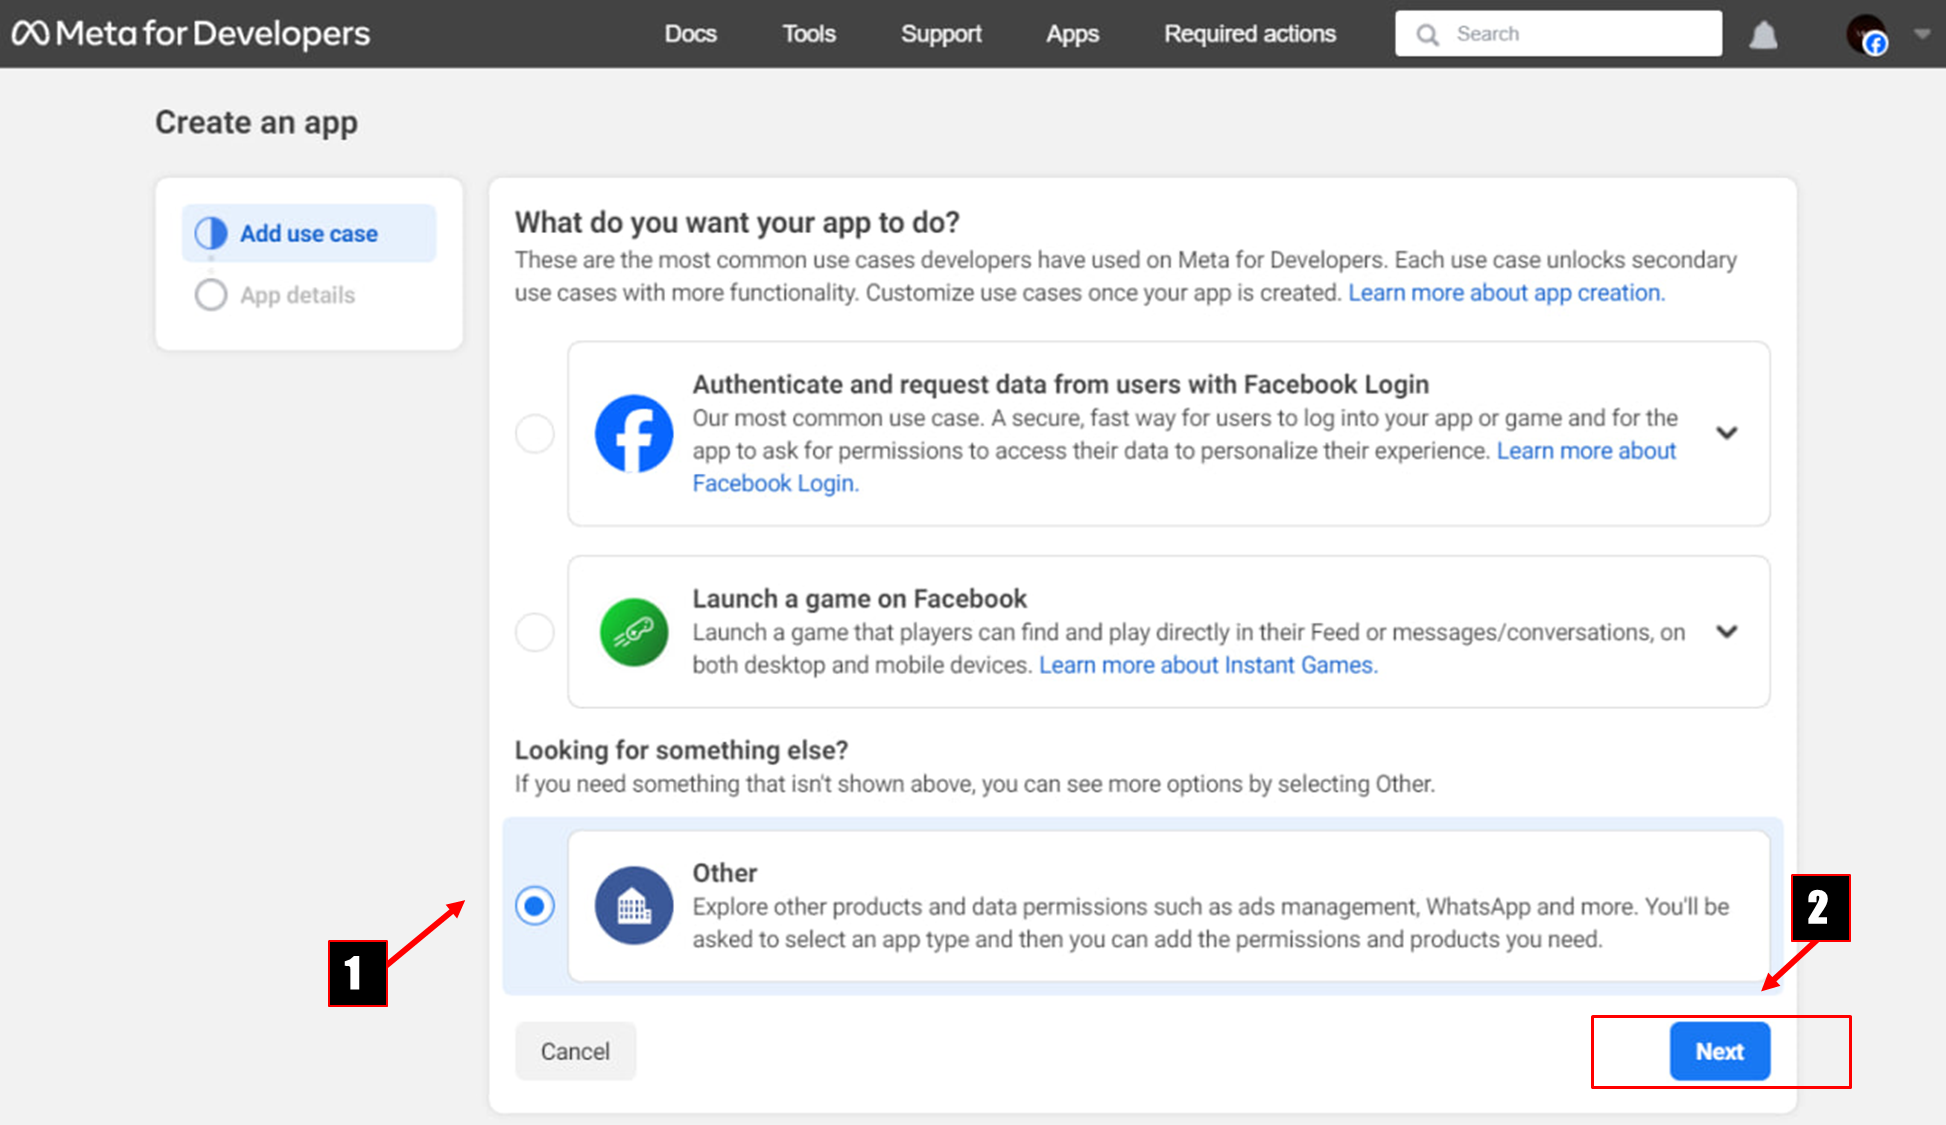The image size is (1946, 1125).
Task: Click the profile avatar picture
Action: point(1865,34)
